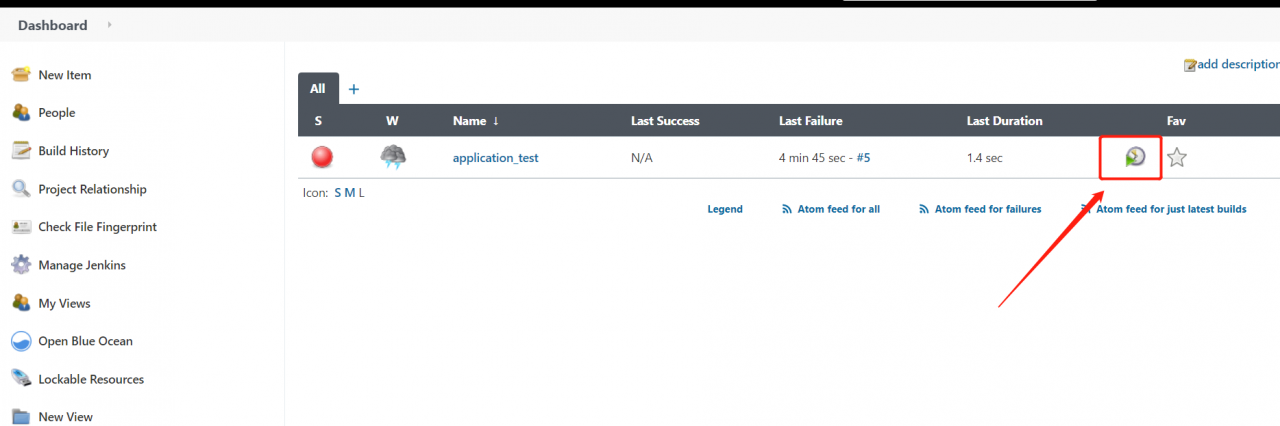Image resolution: width=1280 pixels, height=426 pixels.
Task: Sort by Last Failure column
Action: click(x=811, y=121)
